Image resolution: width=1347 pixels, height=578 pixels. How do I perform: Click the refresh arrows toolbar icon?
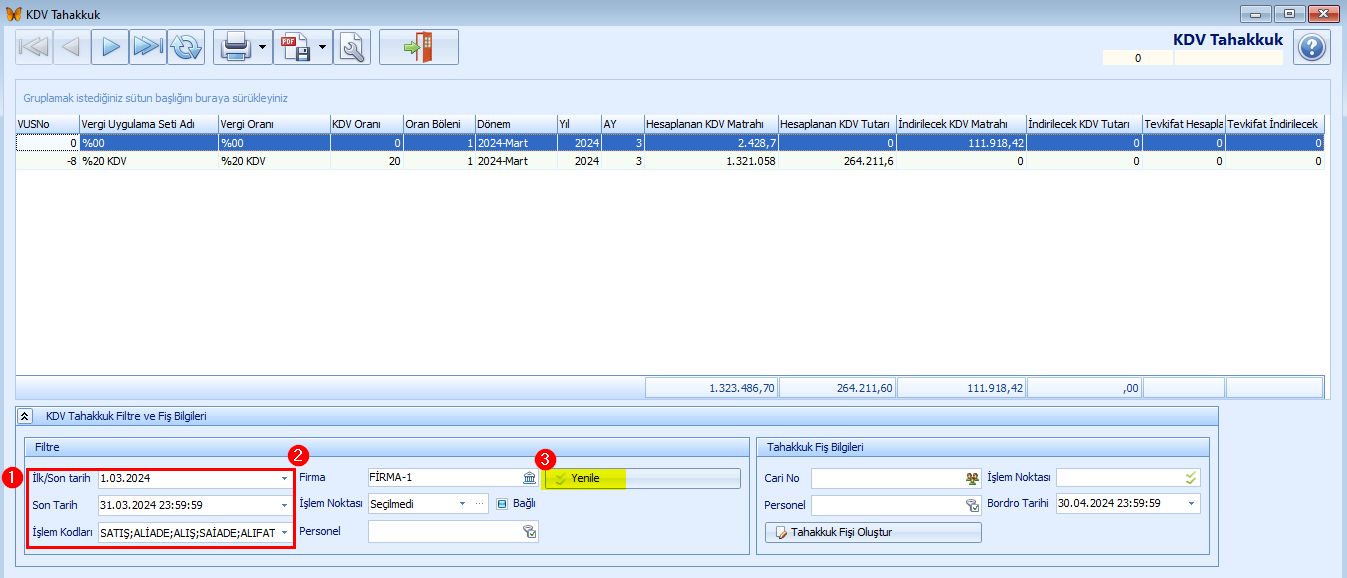click(186, 47)
